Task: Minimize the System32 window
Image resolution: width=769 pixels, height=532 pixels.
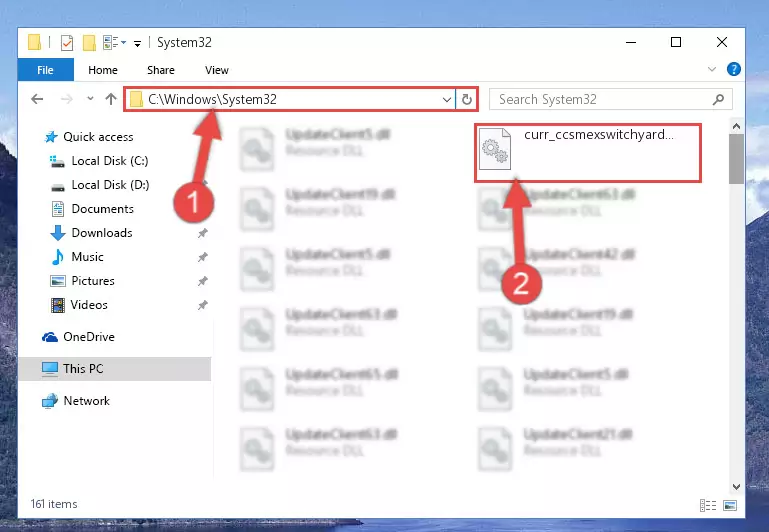Action: (x=631, y=43)
